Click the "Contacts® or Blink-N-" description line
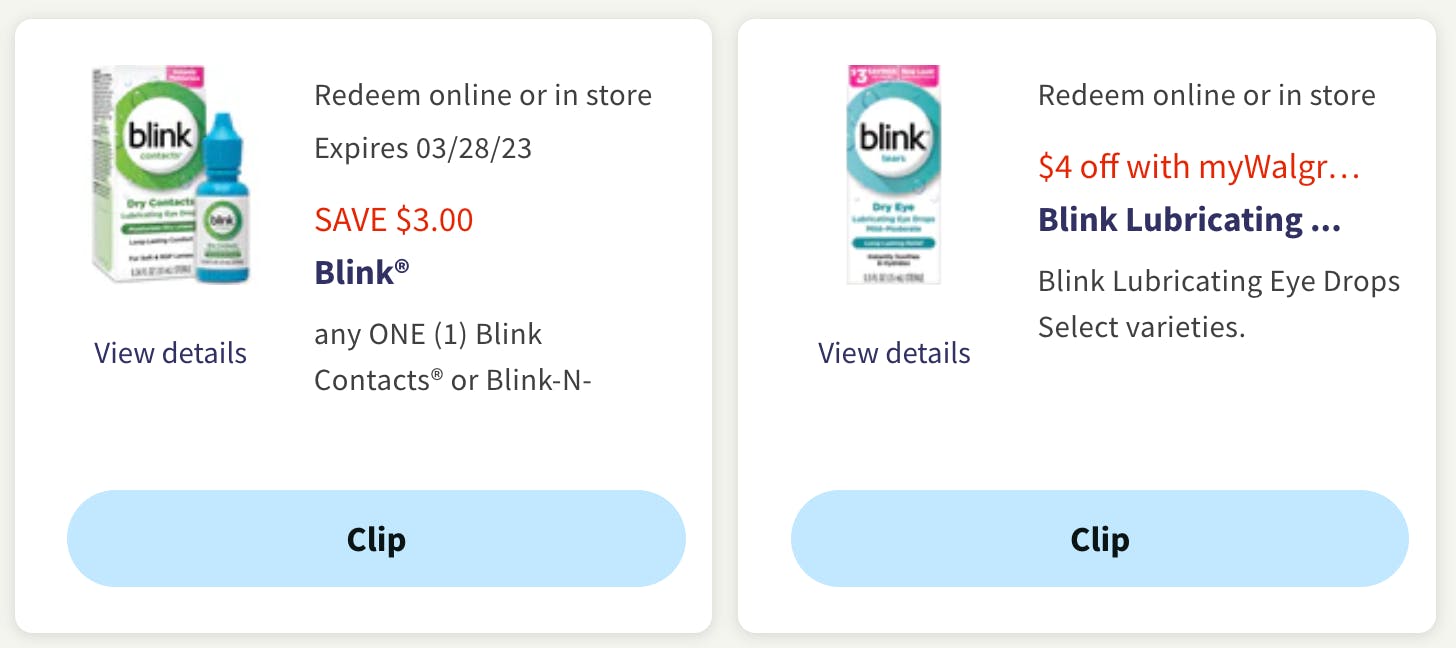The height and width of the screenshot is (648, 1456). (453, 381)
